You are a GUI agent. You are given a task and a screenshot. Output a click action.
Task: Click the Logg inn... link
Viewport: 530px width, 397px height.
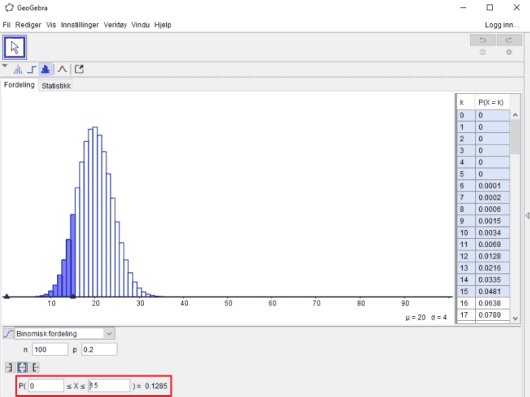pos(502,25)
